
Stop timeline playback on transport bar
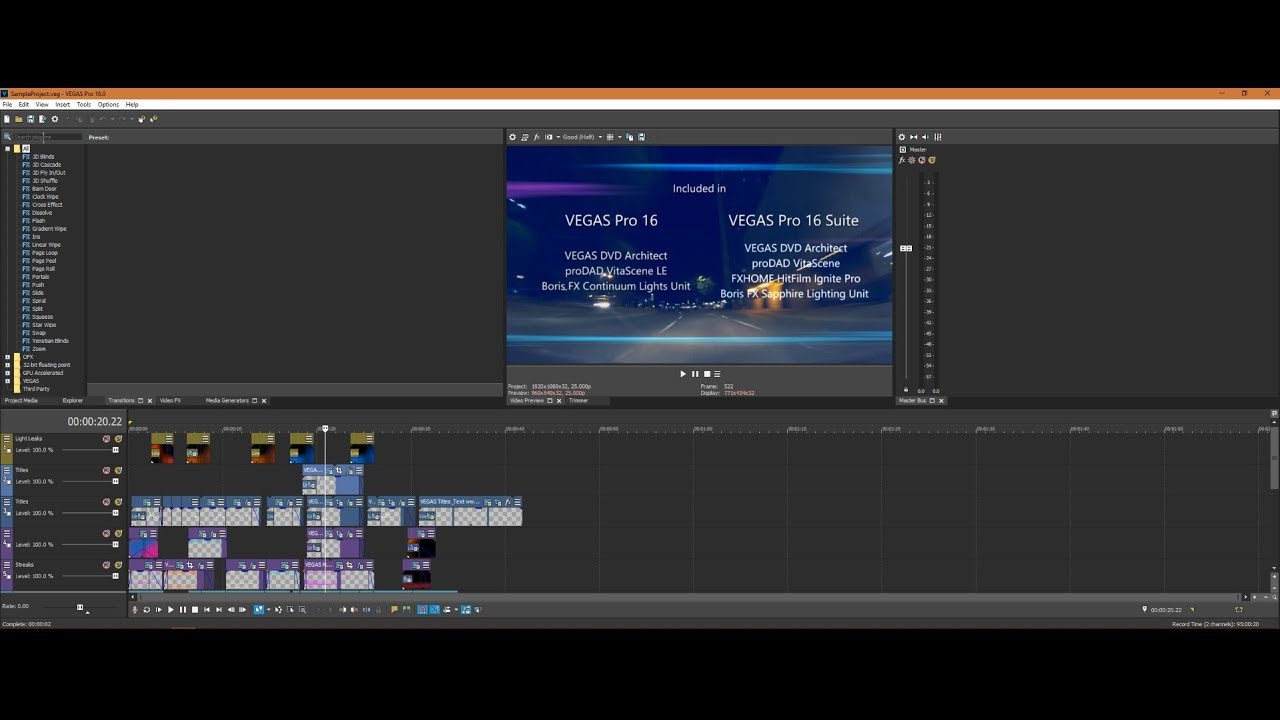pos(195,609)
